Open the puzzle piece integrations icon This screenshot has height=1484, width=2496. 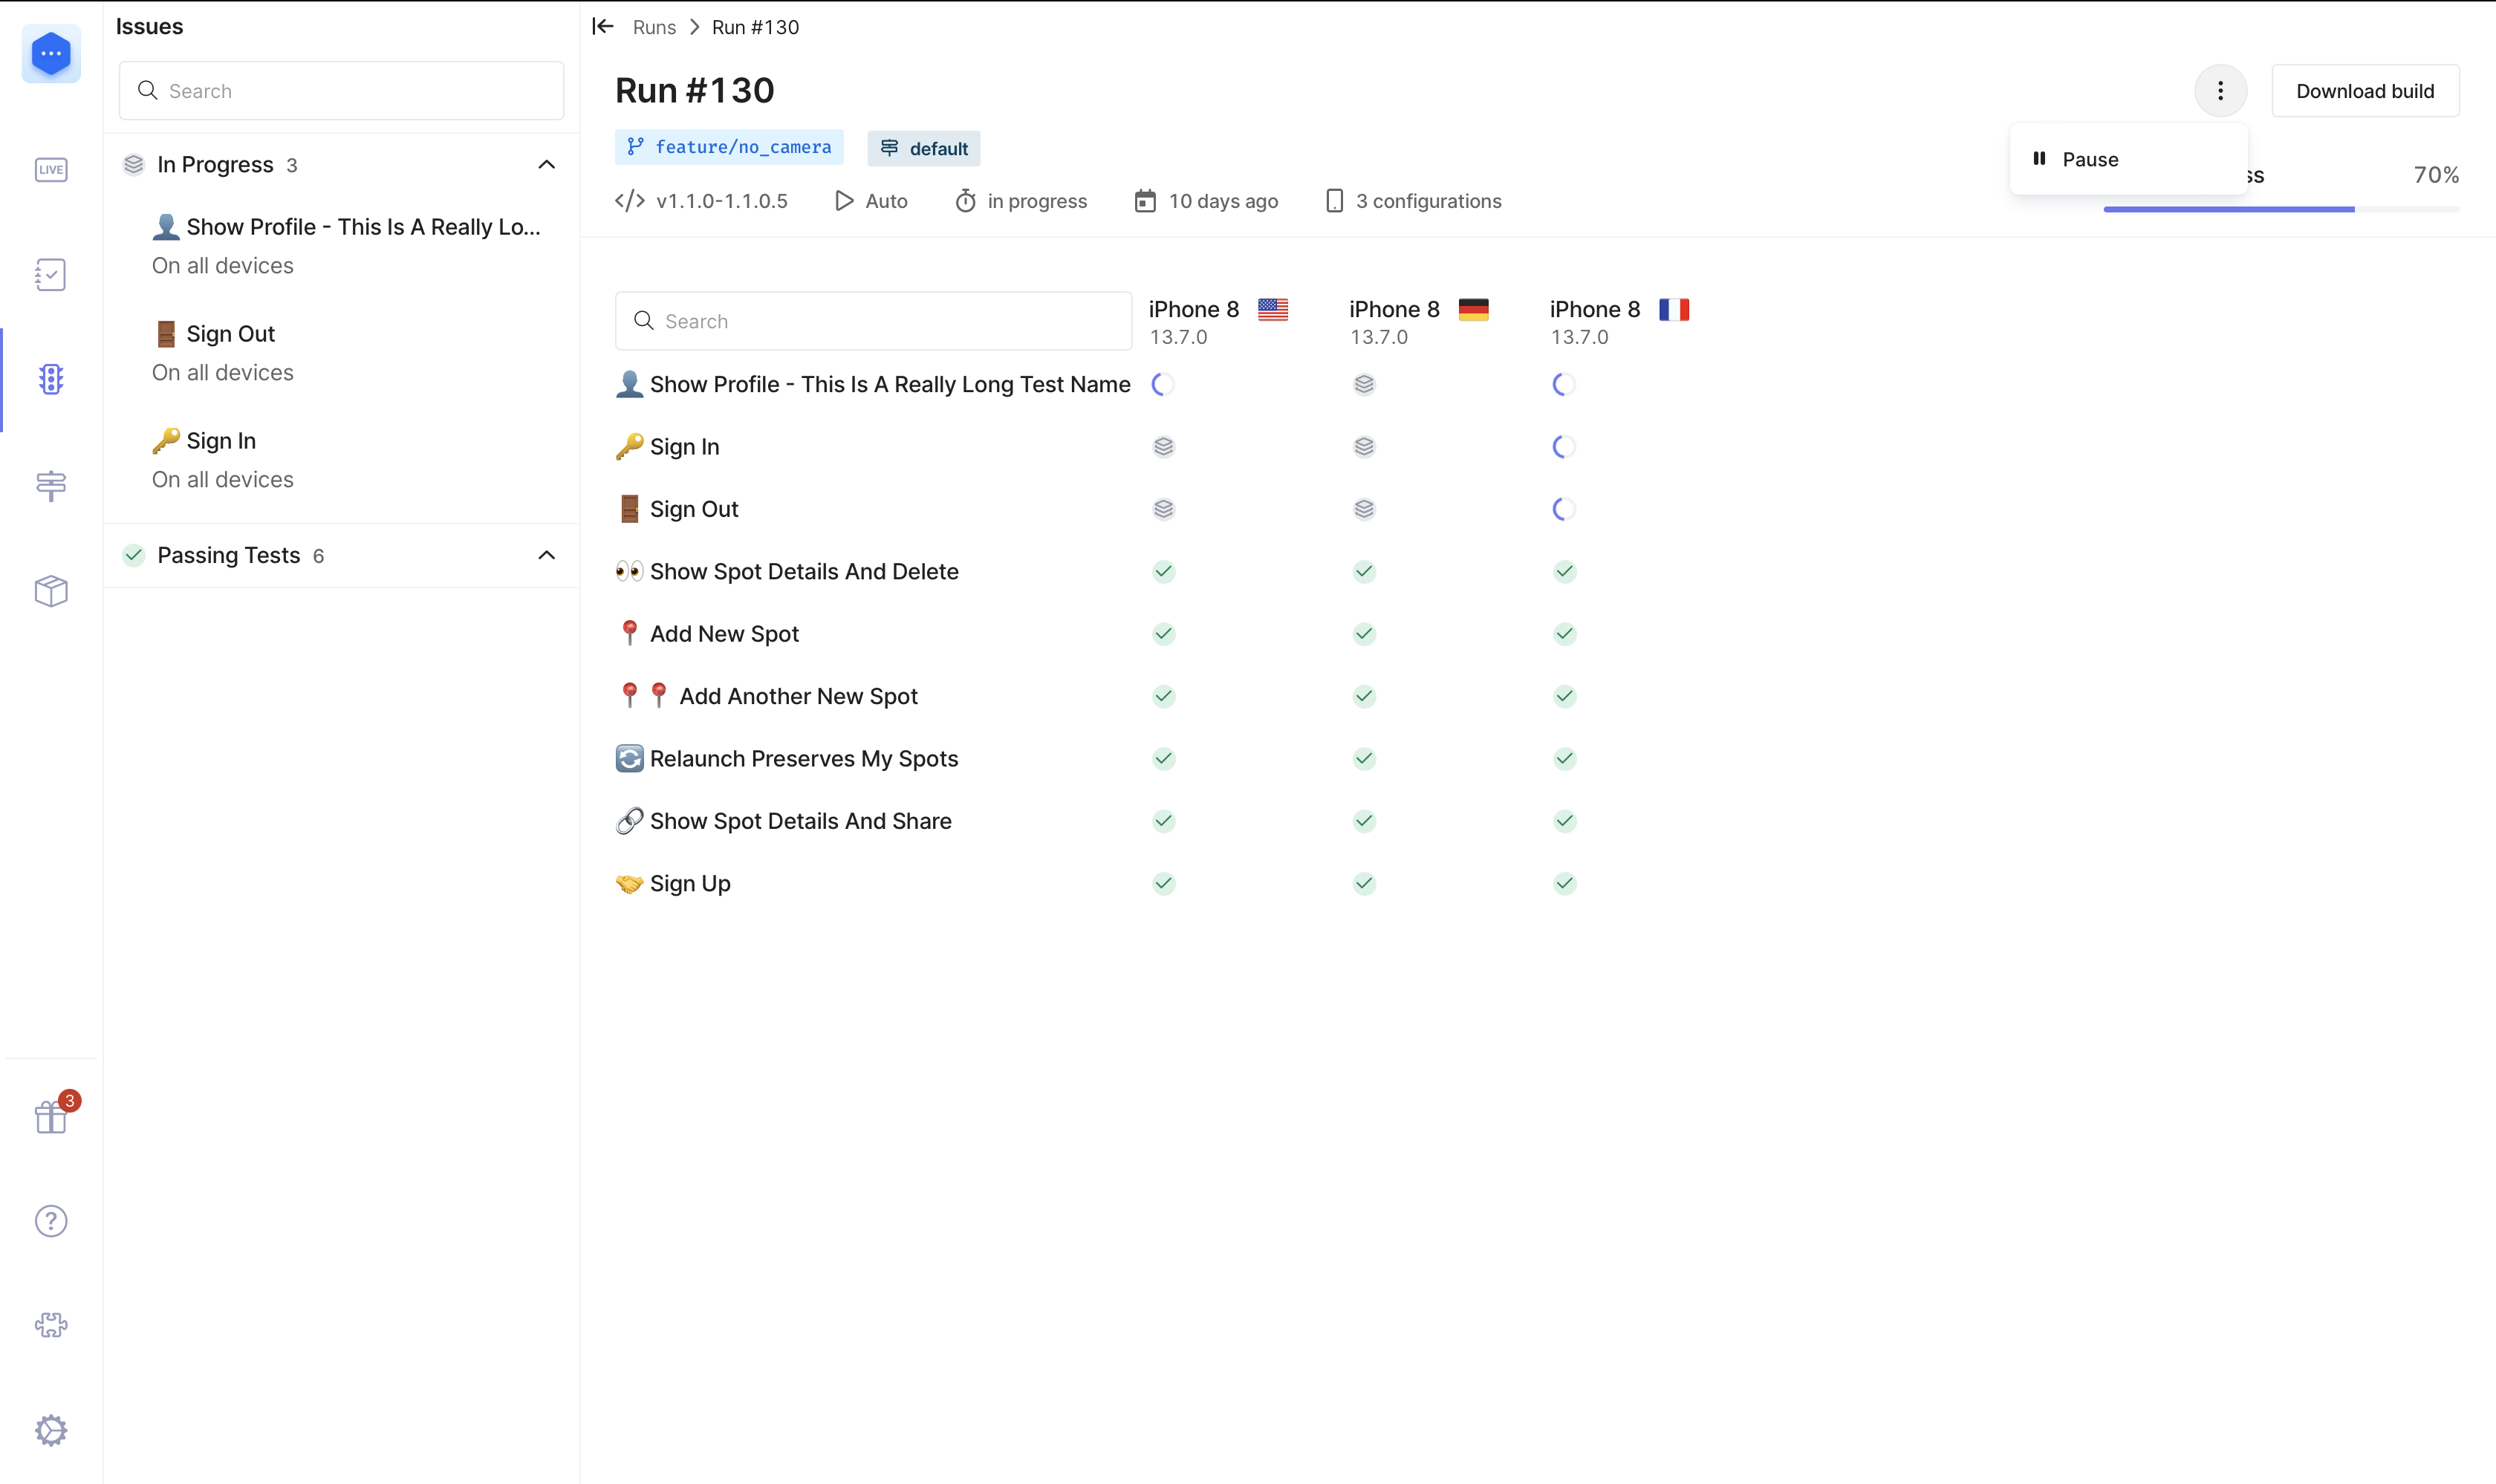tap(51, 1325)
